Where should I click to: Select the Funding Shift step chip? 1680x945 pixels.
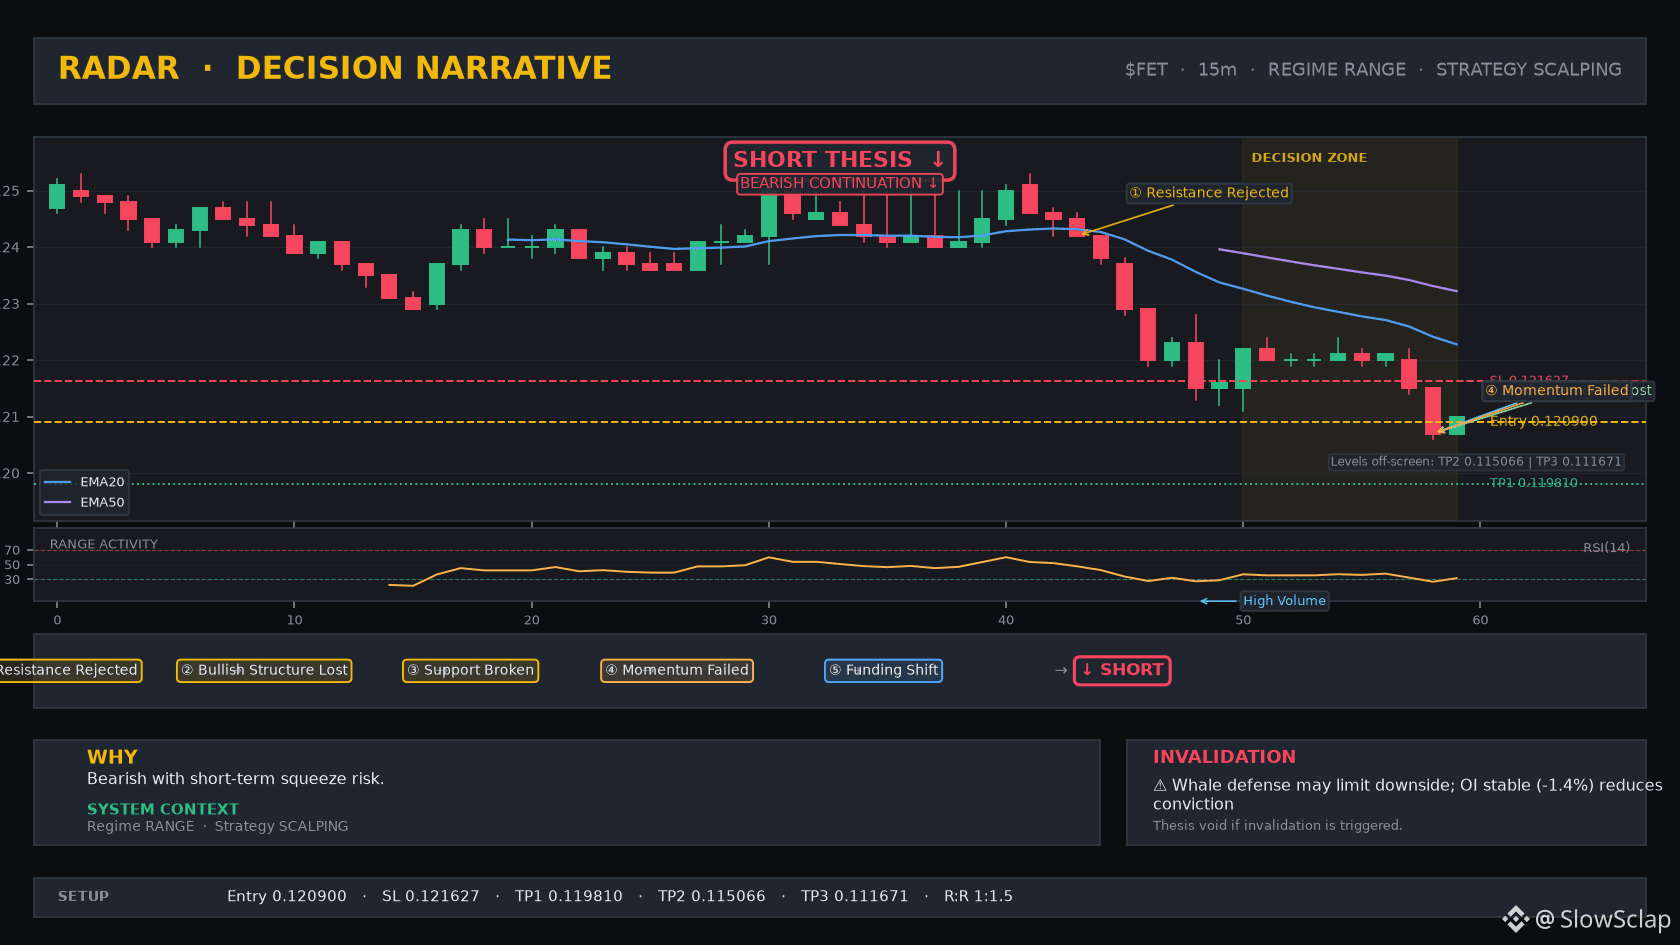tap(883, 670)
